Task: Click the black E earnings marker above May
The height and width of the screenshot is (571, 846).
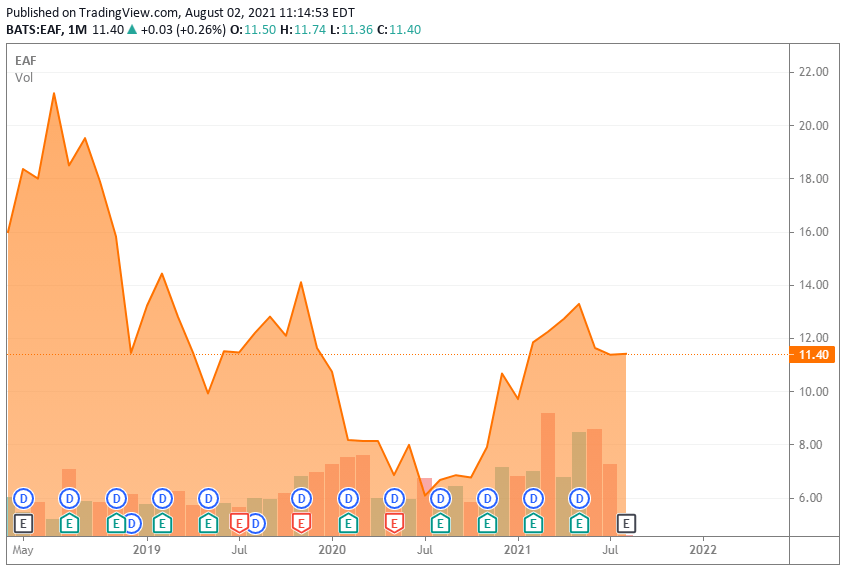Action: pyautogui.click(x=23, y=523)
